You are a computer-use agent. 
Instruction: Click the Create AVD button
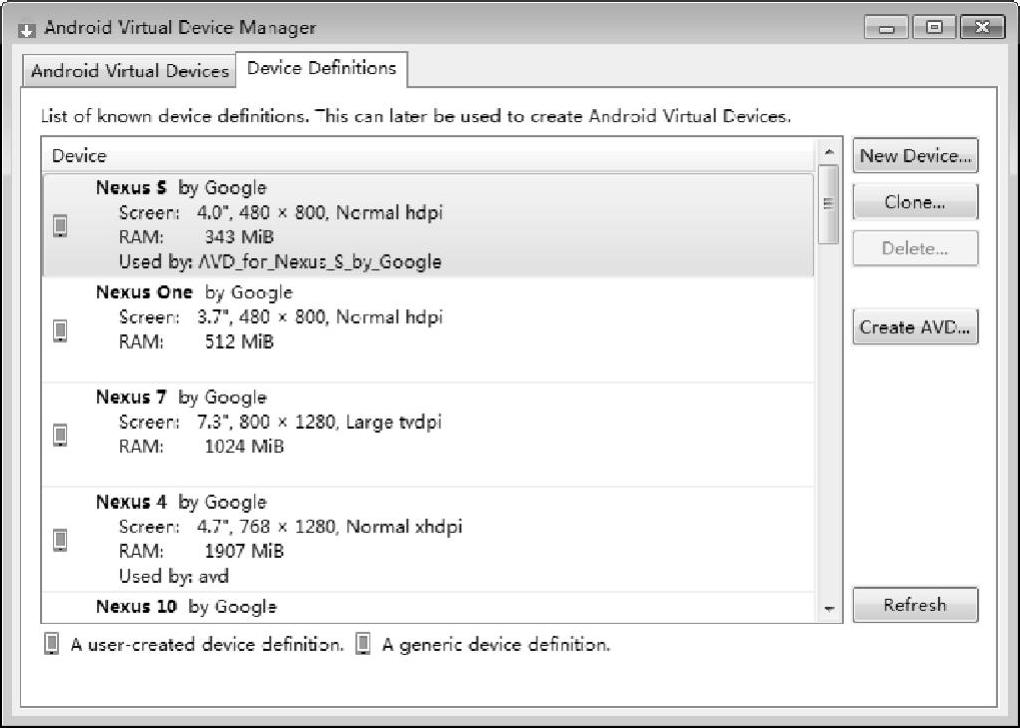point(915,327)
